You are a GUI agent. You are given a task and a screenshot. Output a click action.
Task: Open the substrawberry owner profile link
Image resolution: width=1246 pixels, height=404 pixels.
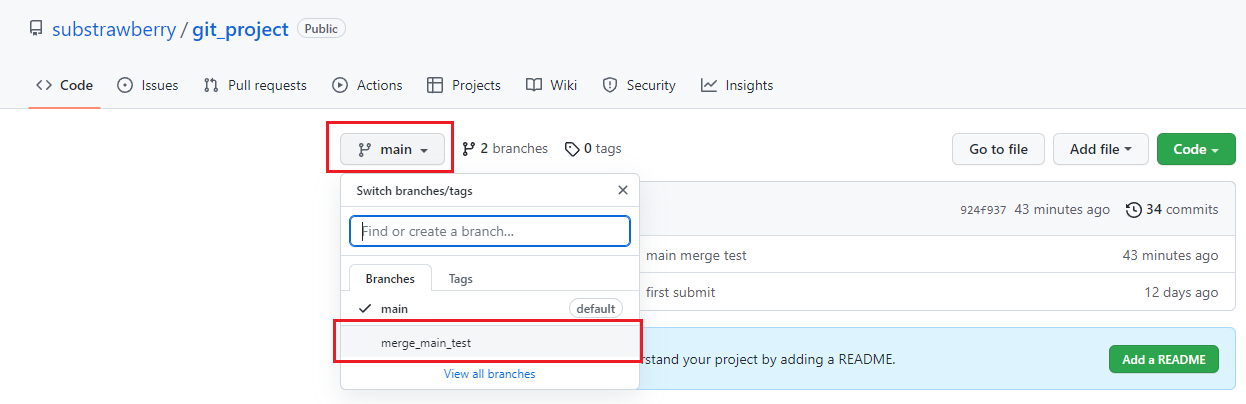click(x=114, y=29)
